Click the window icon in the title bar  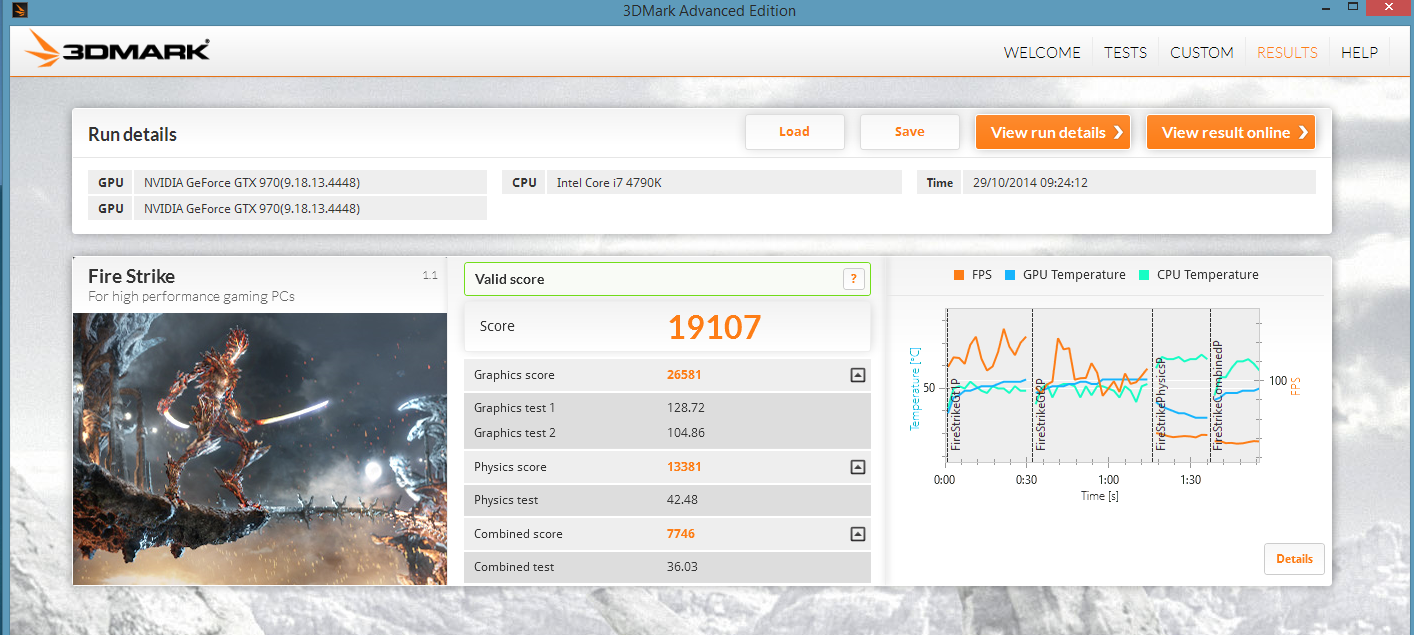pyautogui.click(x=20, y=11)
